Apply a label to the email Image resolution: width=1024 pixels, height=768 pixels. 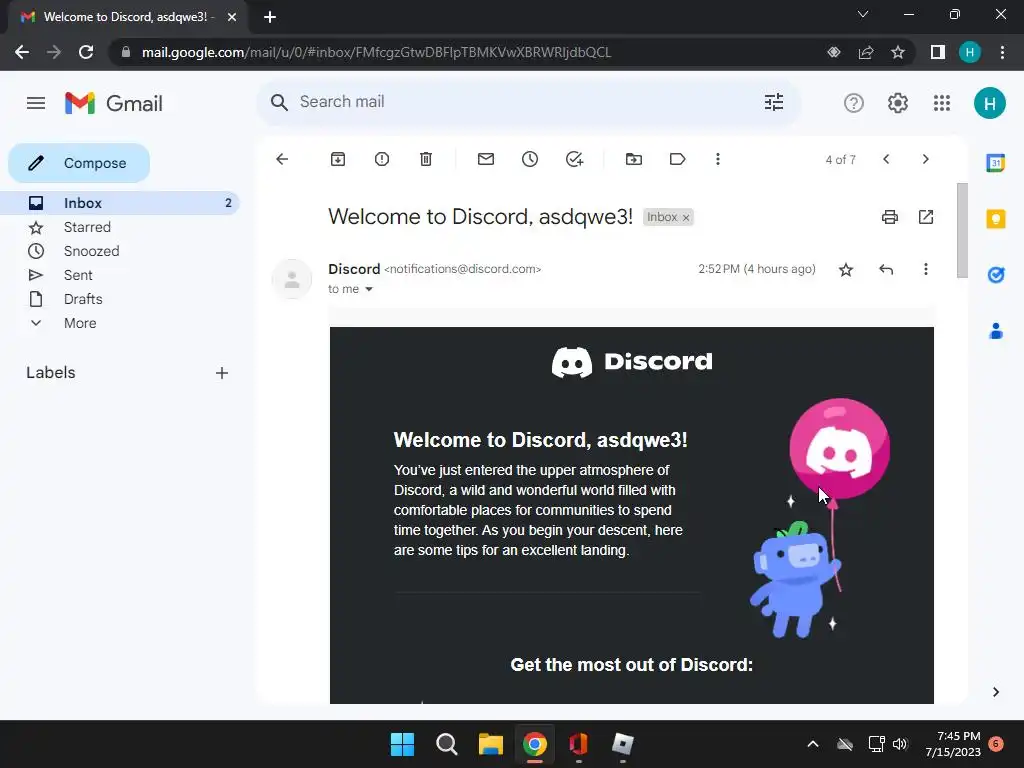click(x=677, y=159)
